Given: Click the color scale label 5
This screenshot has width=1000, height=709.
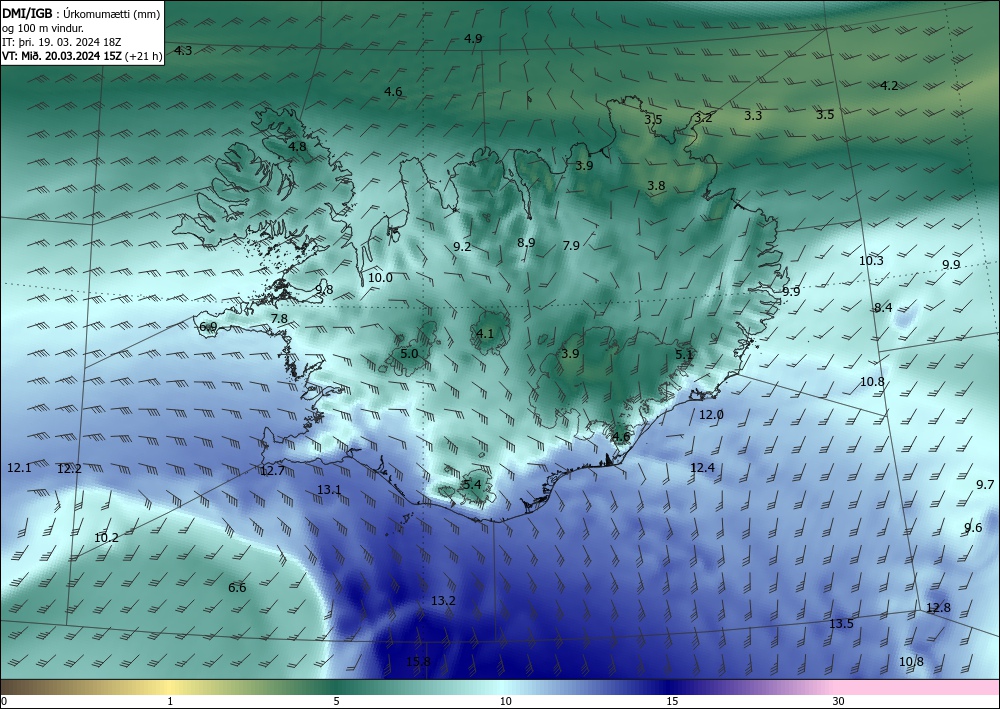Looking at the screenshot, I should click(x=336, y=701).
